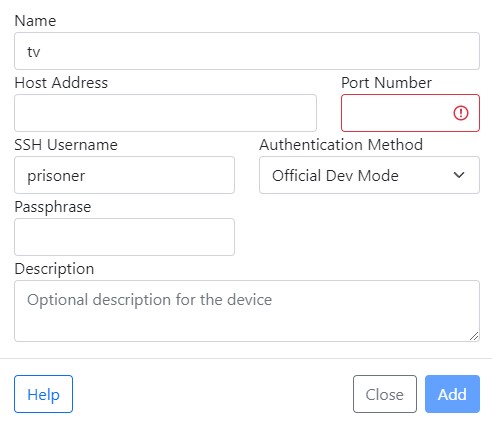Click the SSH Username label
Image resolution: width=492 pixels, height=425 pixels.
coord(66,145)
